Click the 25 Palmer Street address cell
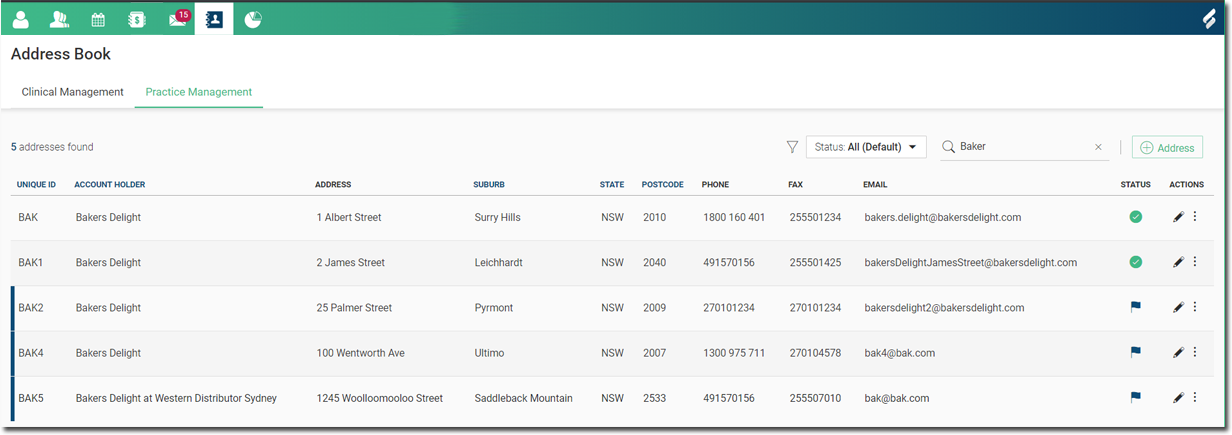Viewport: 1232px width, 435px height. click(x=354, y=307)
